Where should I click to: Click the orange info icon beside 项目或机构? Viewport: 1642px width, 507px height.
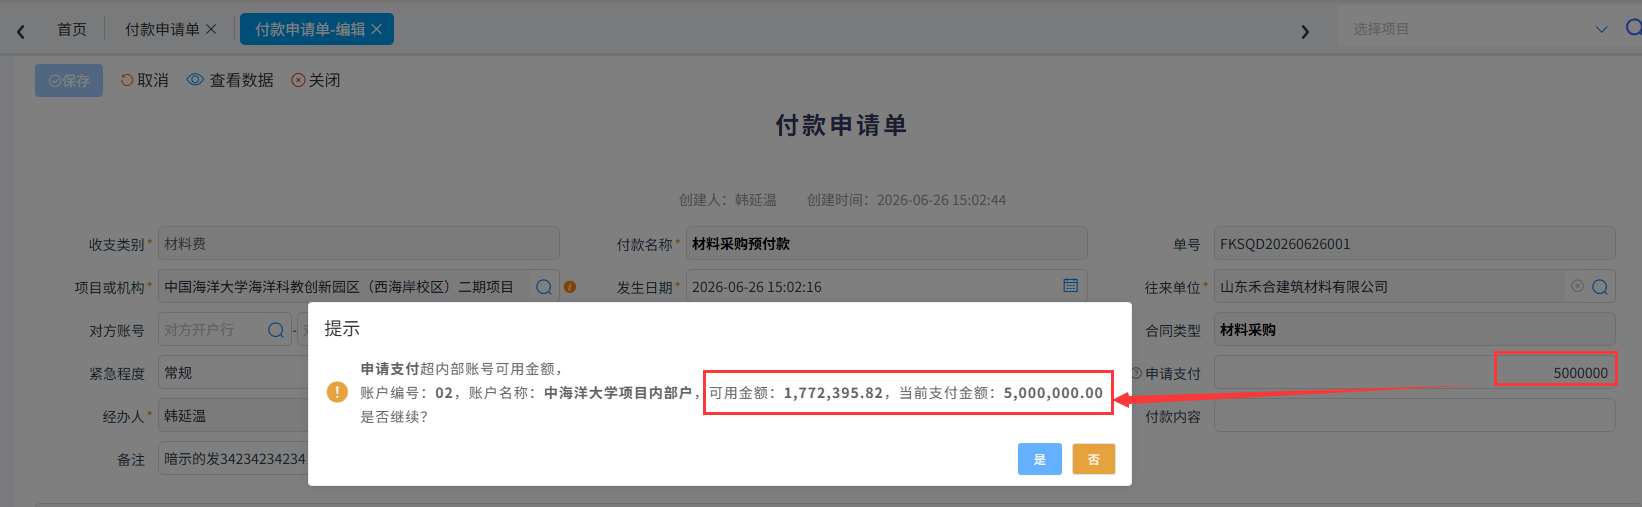[570, 287]
